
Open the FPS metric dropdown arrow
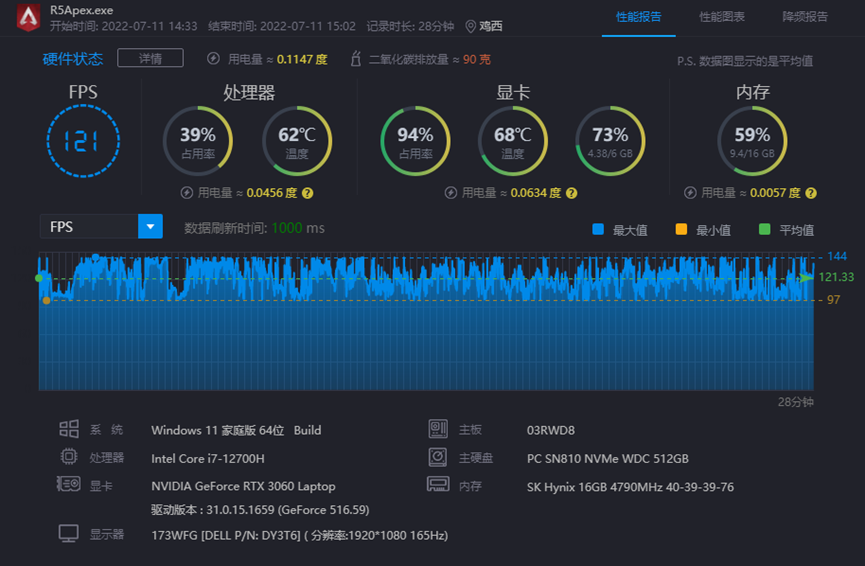pos(150,227)
